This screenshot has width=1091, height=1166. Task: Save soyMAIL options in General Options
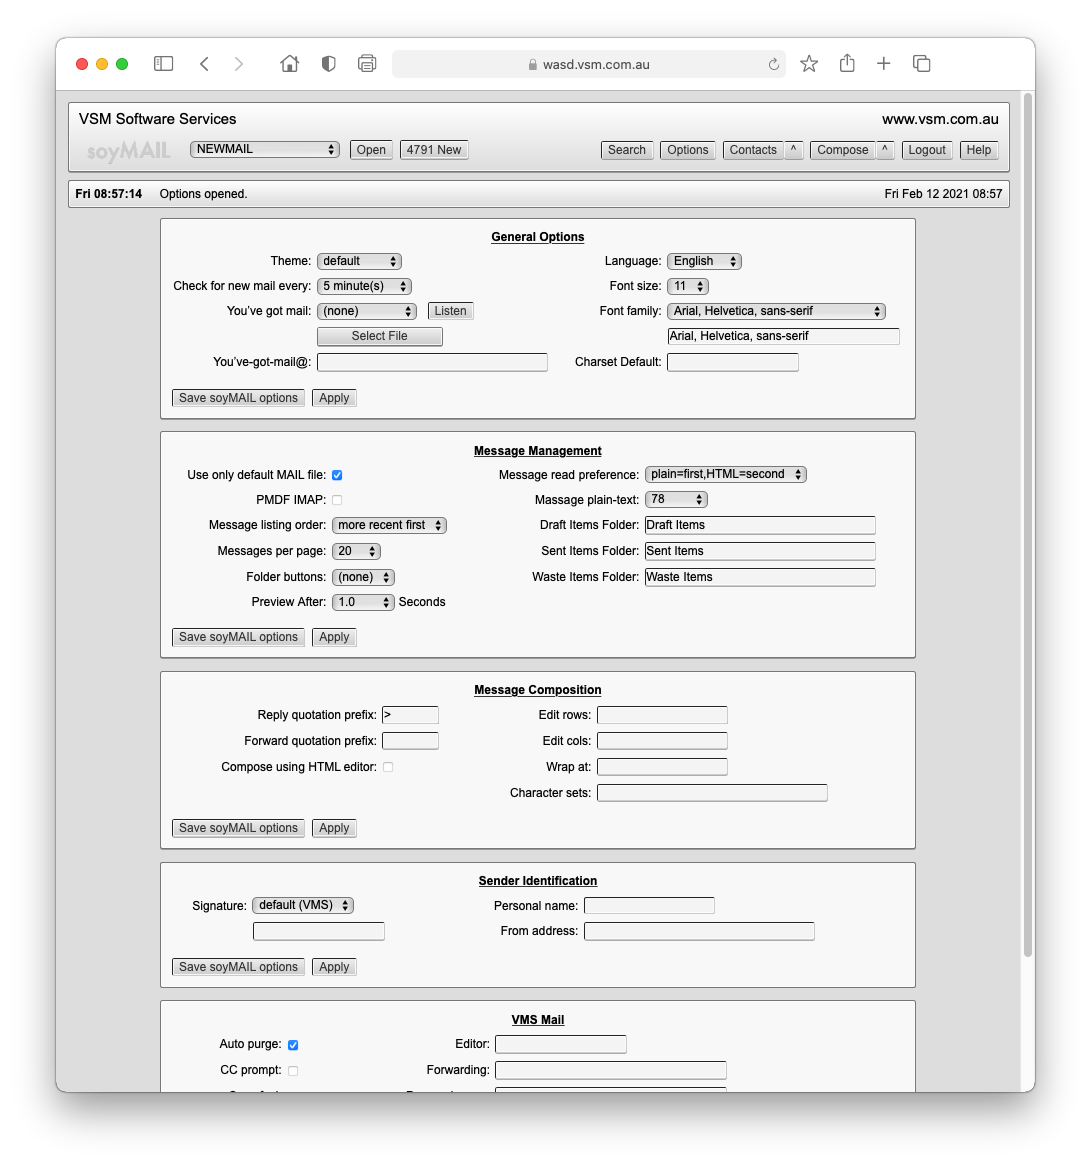click(x=238, y=398)
